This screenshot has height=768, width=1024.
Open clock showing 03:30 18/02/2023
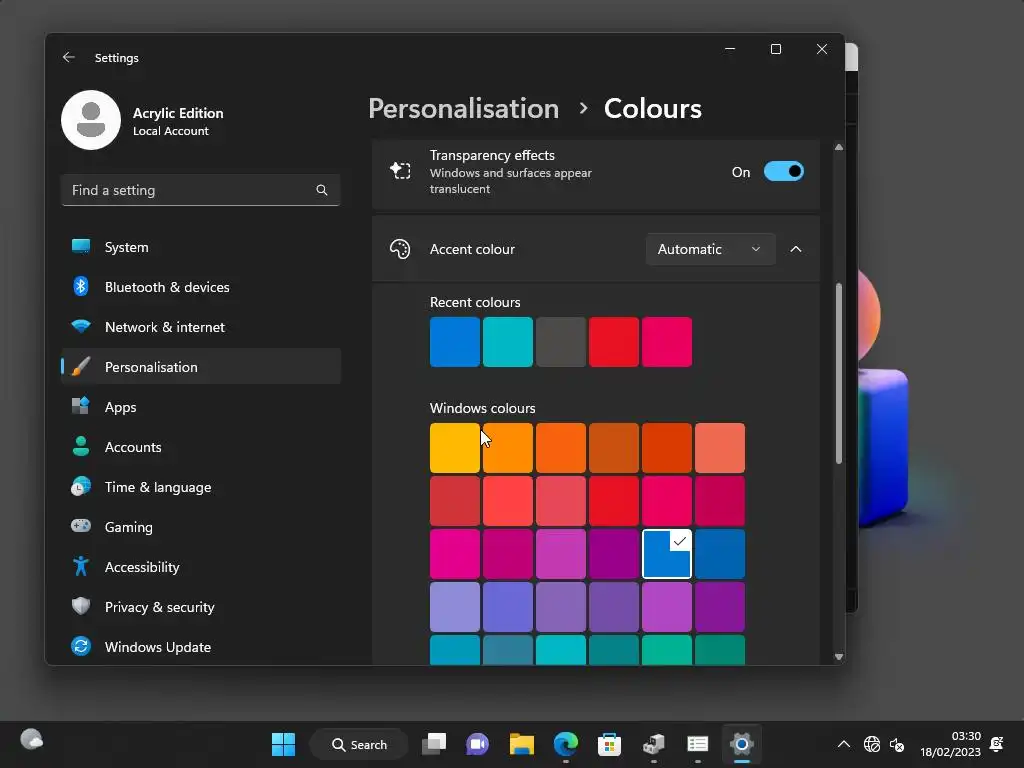pos(950,744)
